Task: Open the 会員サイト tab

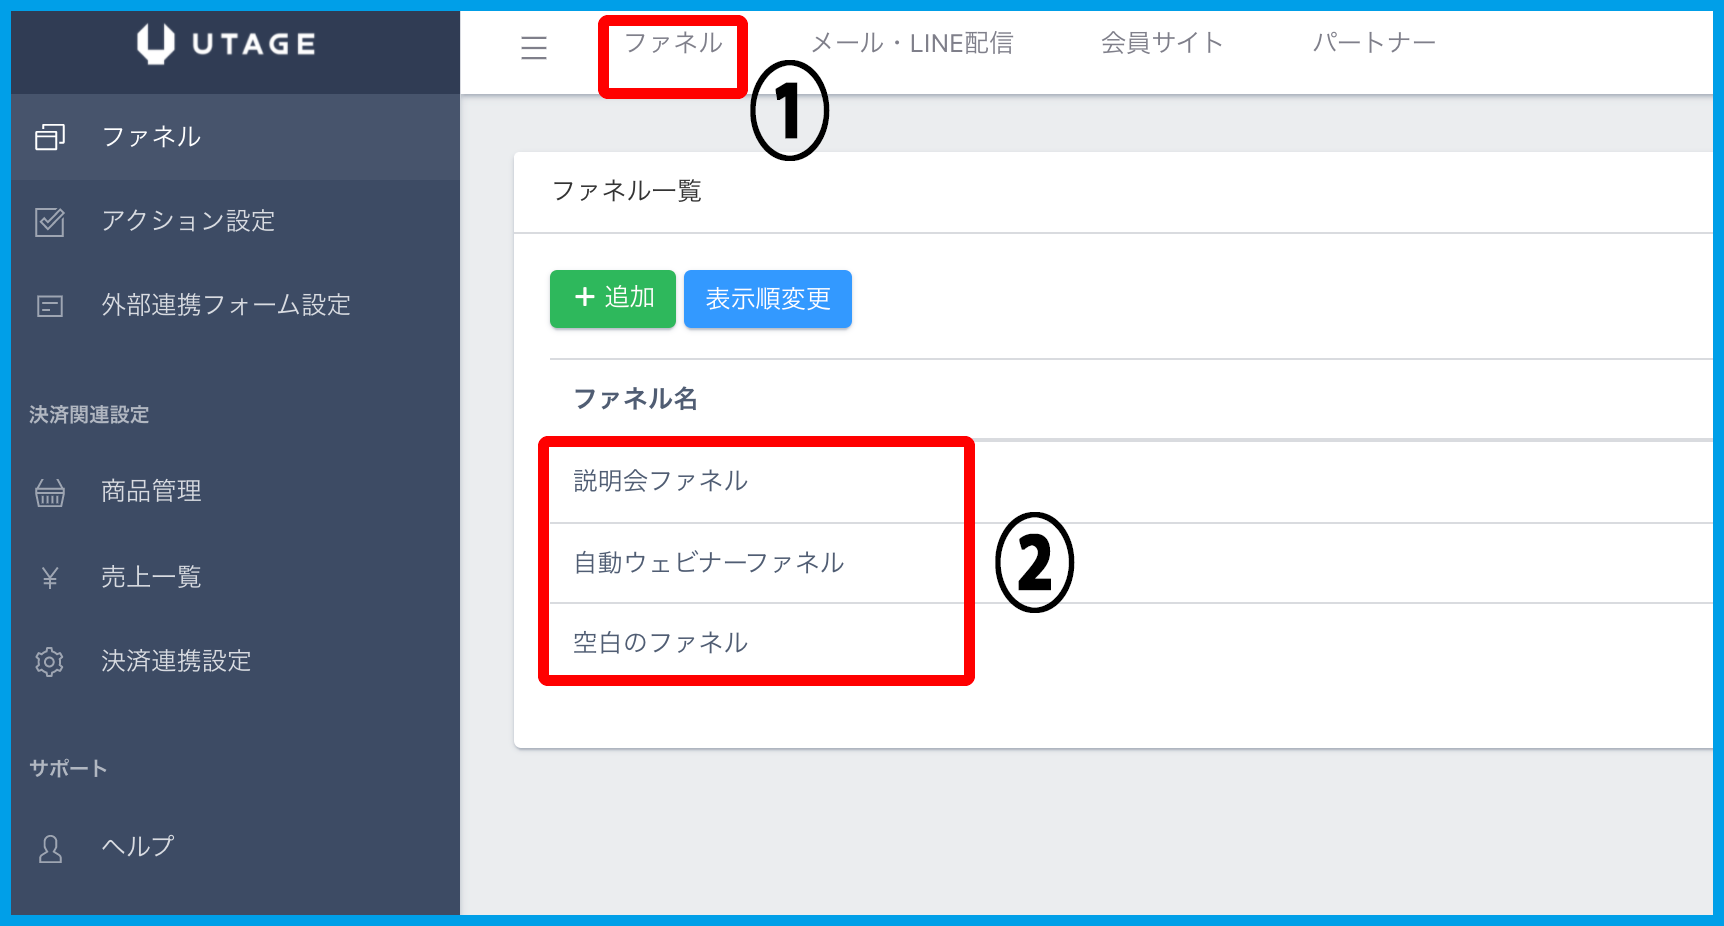Action: coord(1162,43)
